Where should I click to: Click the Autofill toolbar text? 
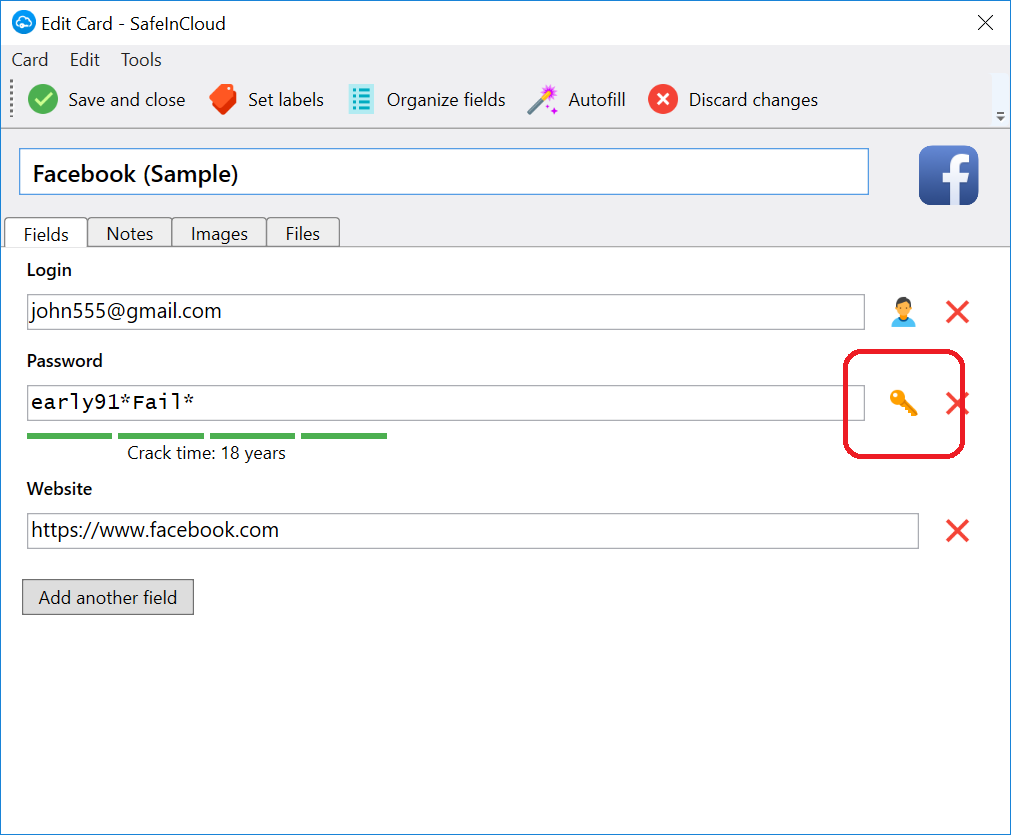tap(596, 100)
